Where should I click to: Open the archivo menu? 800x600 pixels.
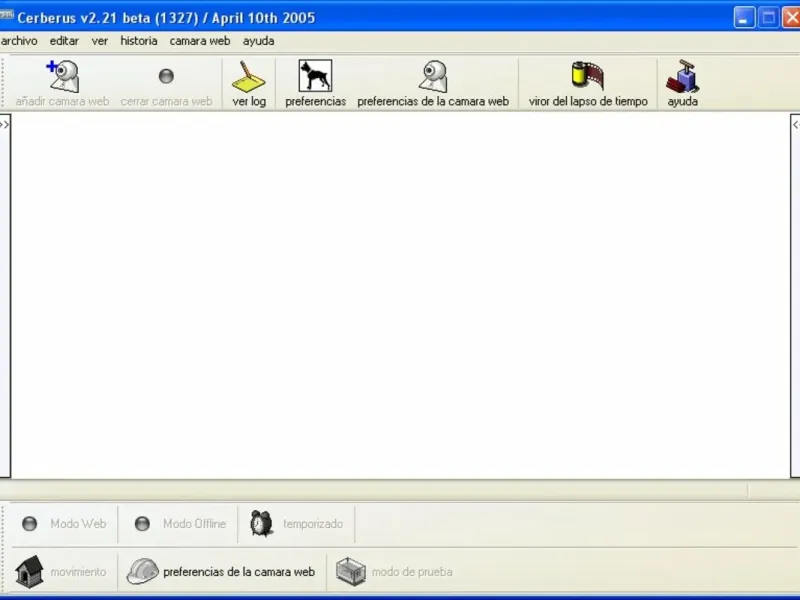coord(19,41)
